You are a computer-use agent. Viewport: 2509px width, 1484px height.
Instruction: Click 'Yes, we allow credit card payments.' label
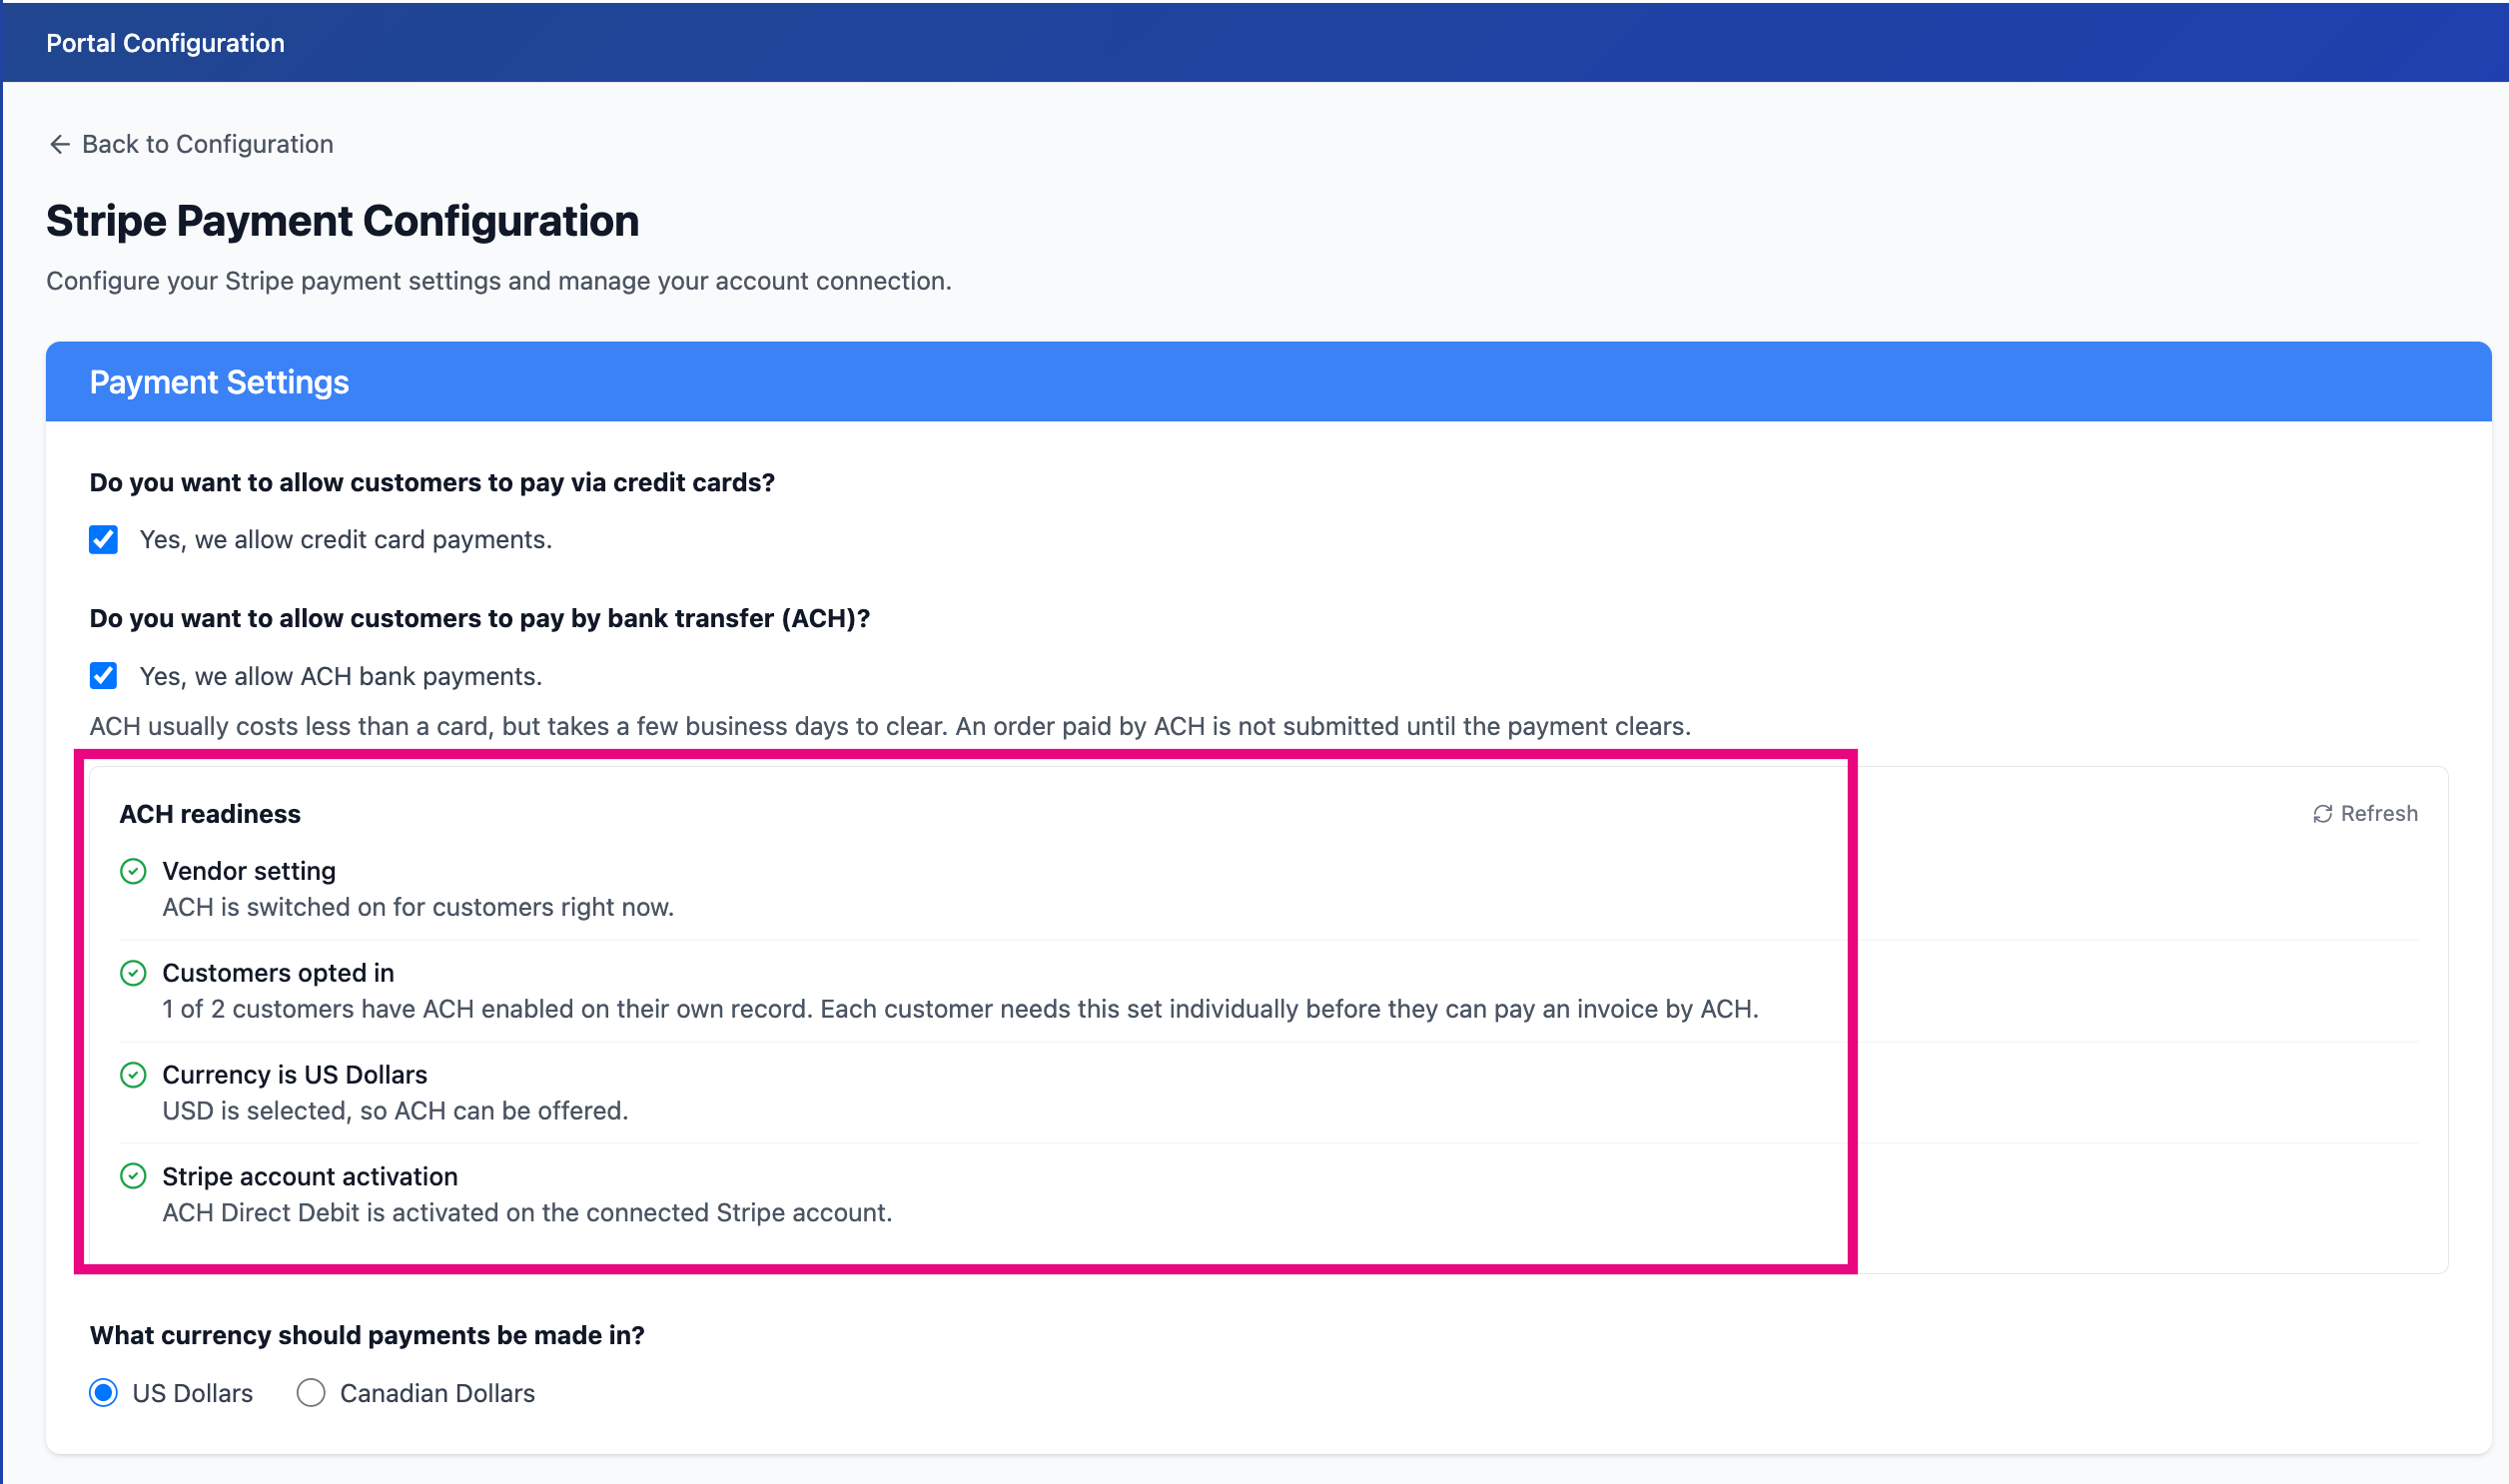tap(346, 540)
